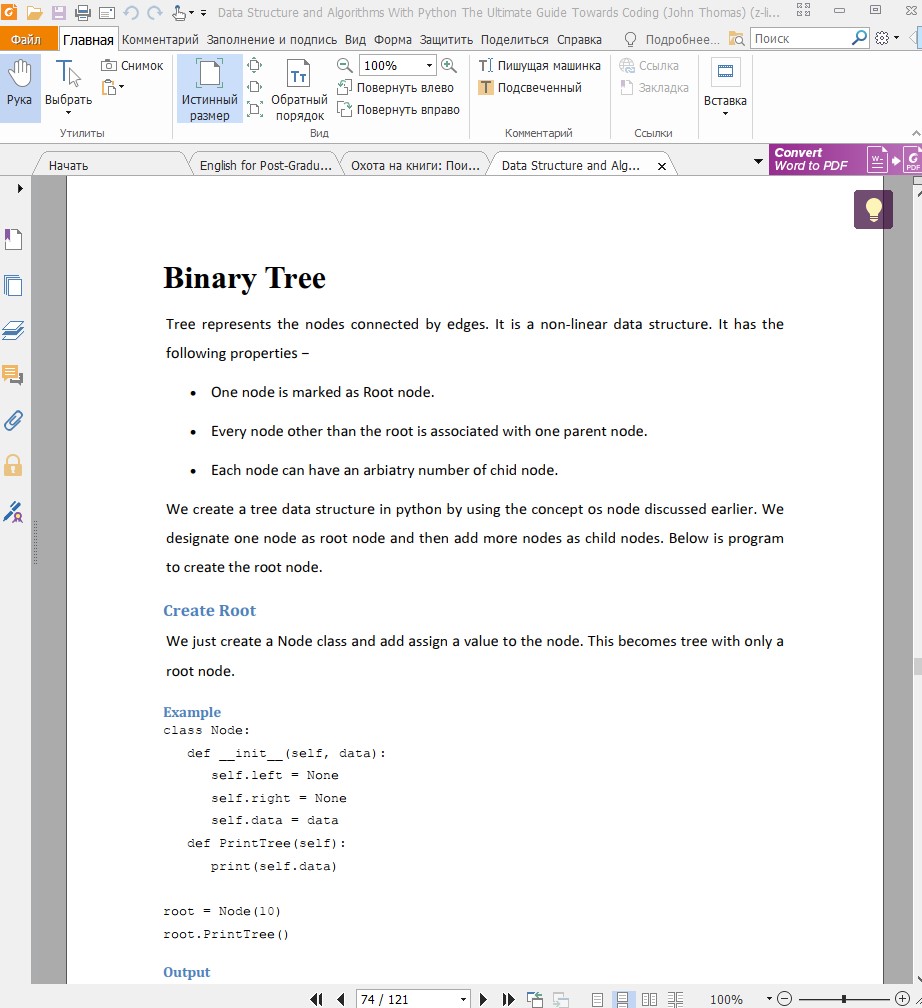Go to next page arrow in status bar
Viewport: 922px width, 1008px height.
[484, 999]
